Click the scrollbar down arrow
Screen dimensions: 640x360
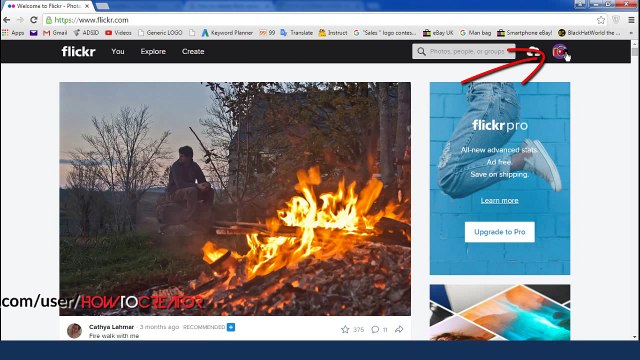635,337
